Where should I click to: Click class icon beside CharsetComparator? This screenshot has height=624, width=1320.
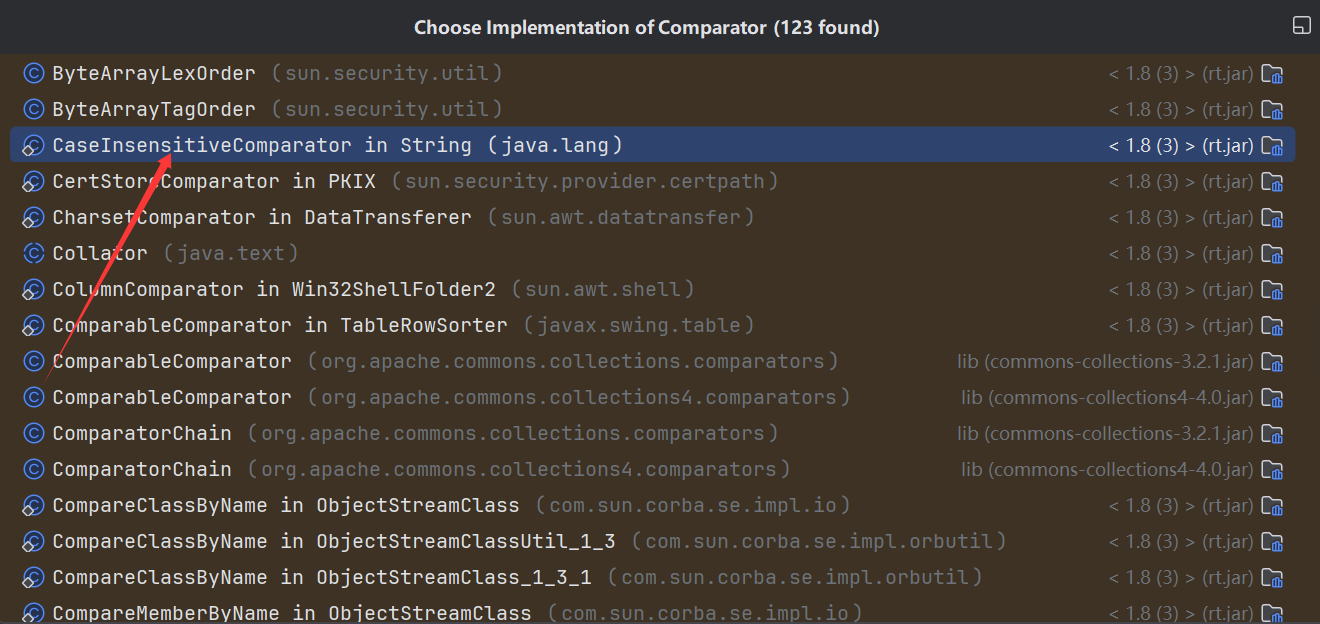tap(34, 217)
